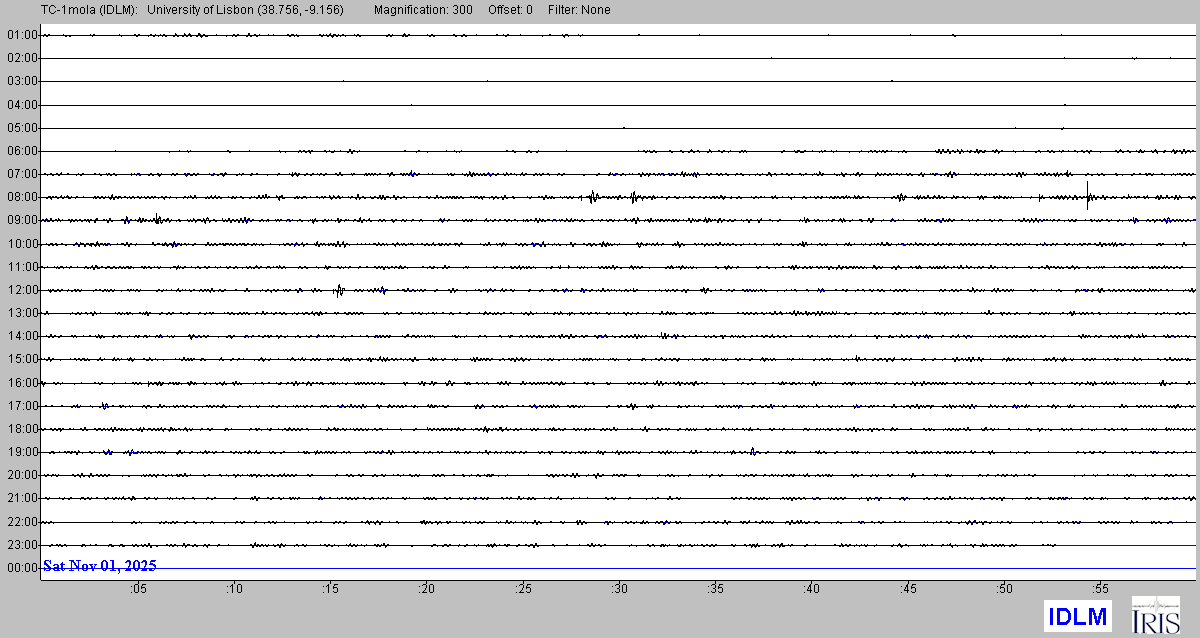Image resolution: width=1200 pixels, height=638 pixels.
Task: Click the Filter: None header text
Action: coord(579,10)
